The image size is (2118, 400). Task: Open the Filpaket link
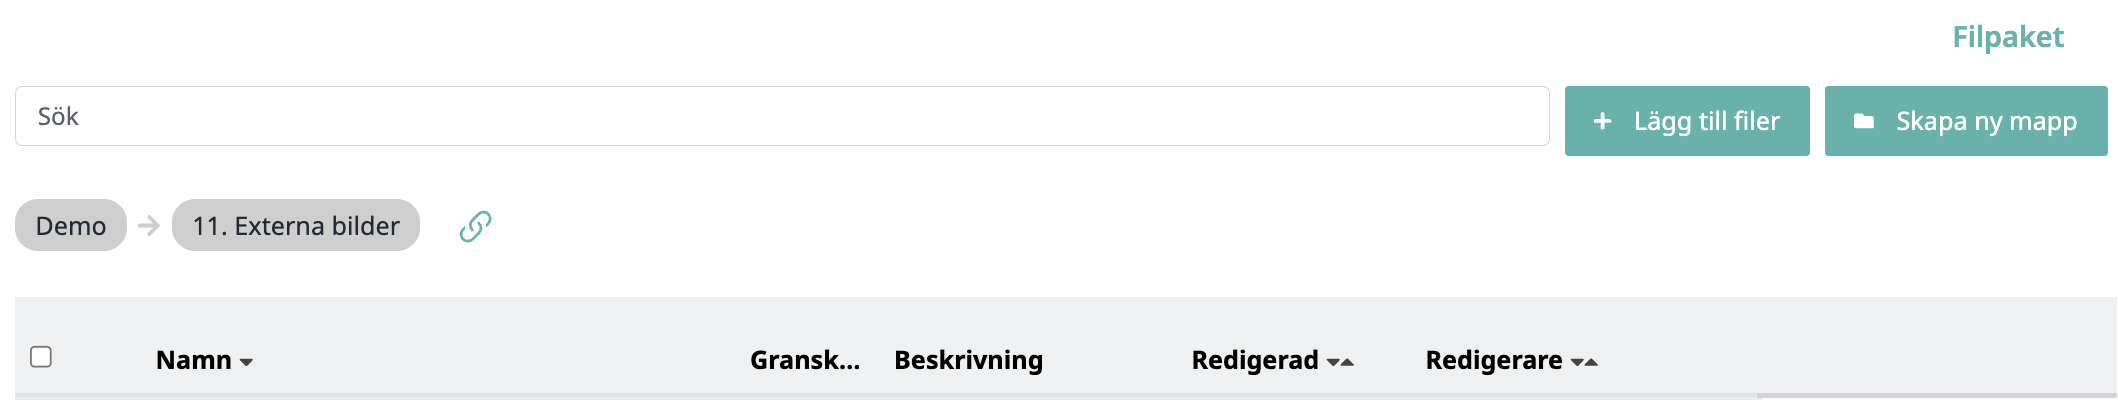[x=2008, y=37]
